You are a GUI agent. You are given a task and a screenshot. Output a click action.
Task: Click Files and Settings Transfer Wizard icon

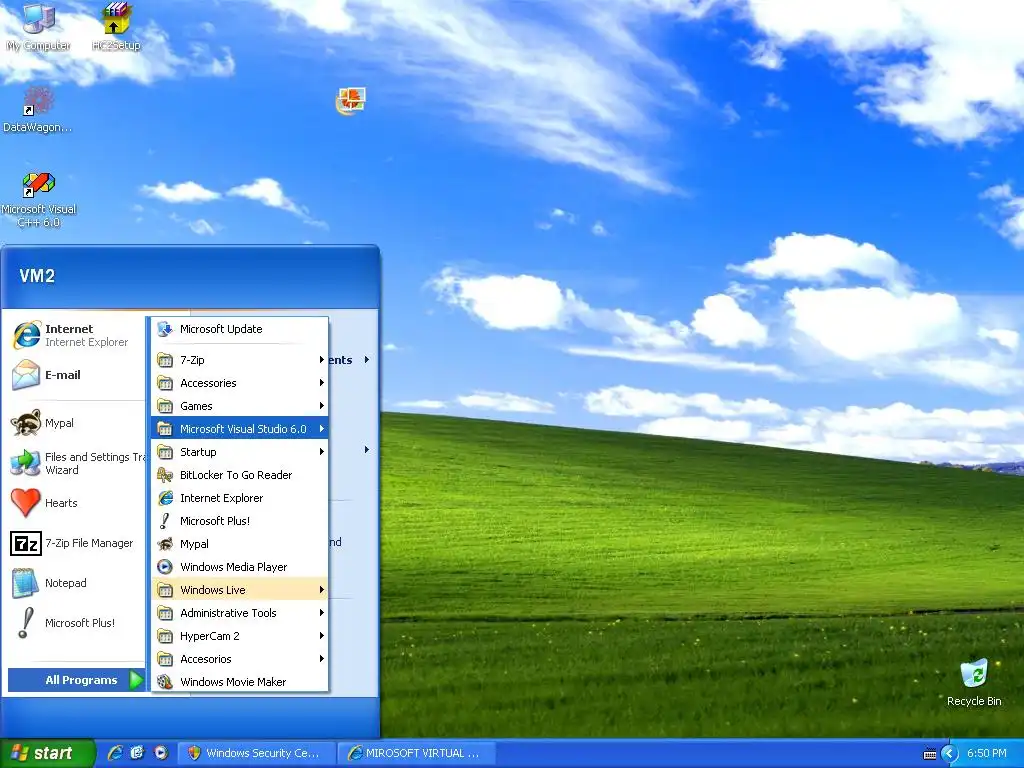(x=26, y=463)
